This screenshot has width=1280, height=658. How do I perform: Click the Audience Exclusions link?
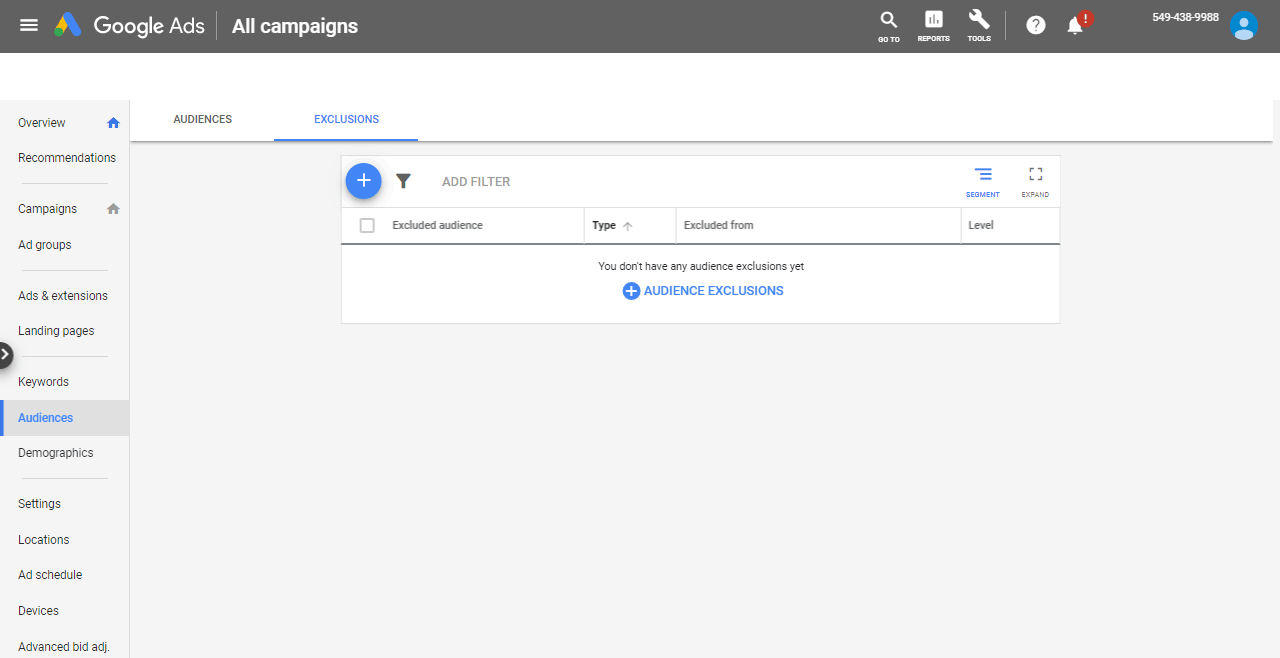(x=703, y=291)
